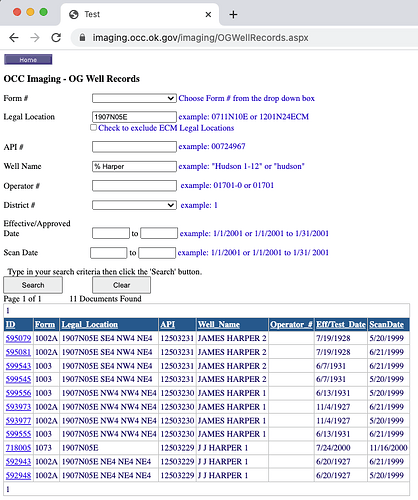Sort by API column header
This screenshot has width=418, height=500.
pos(168,324)
